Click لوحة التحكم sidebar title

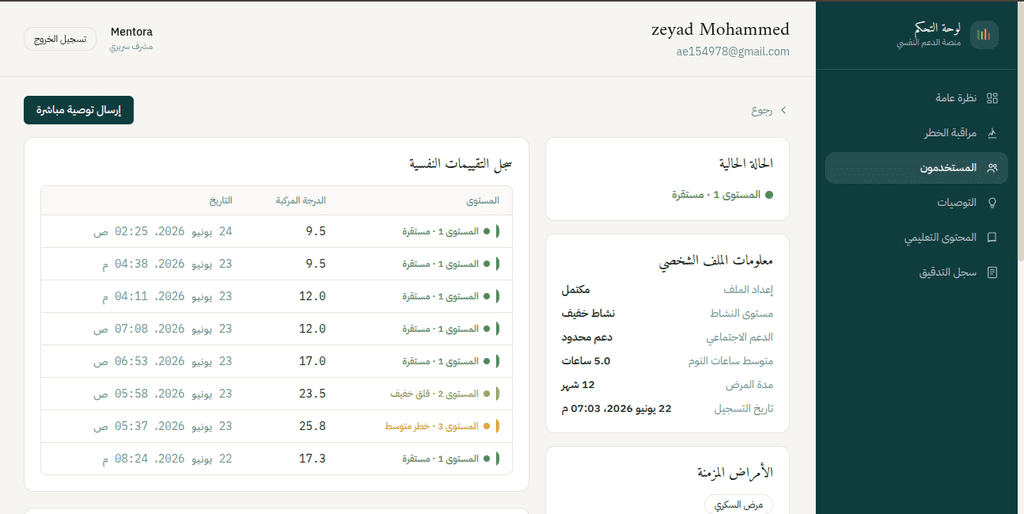click(937, 27)
